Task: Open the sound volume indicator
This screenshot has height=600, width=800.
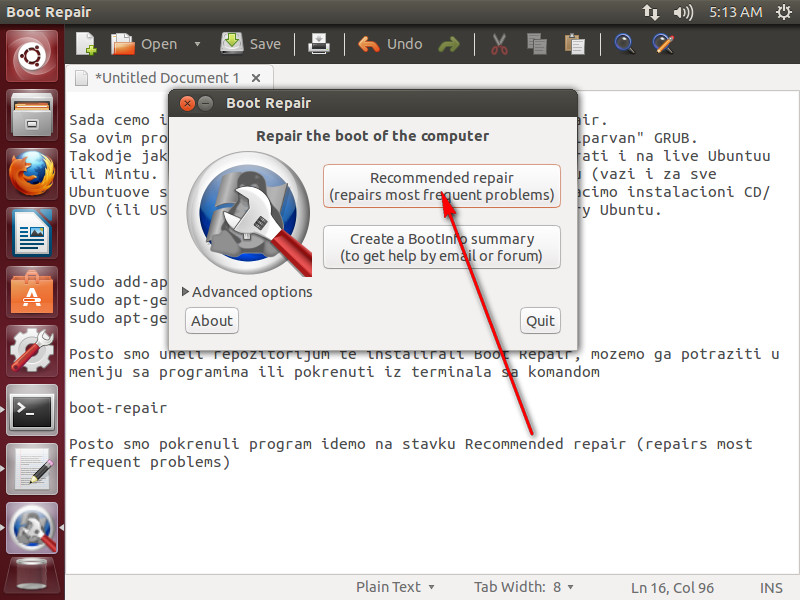Action: pos(683,12)
